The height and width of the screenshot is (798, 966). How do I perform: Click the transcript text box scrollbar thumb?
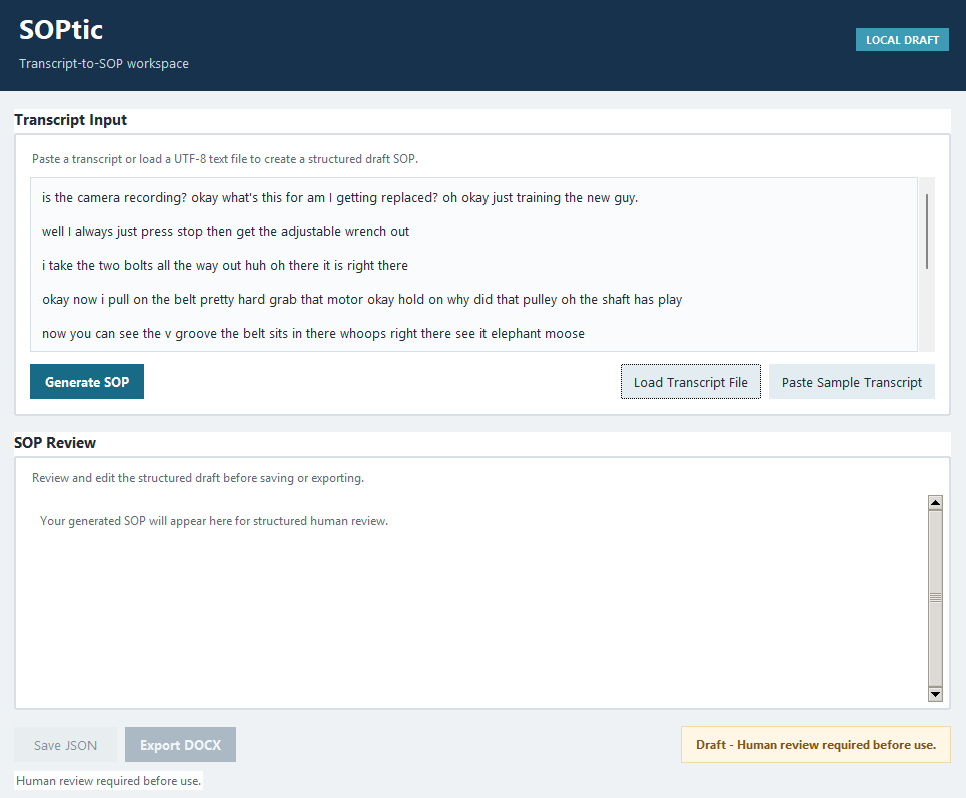(x=927, y=231)
